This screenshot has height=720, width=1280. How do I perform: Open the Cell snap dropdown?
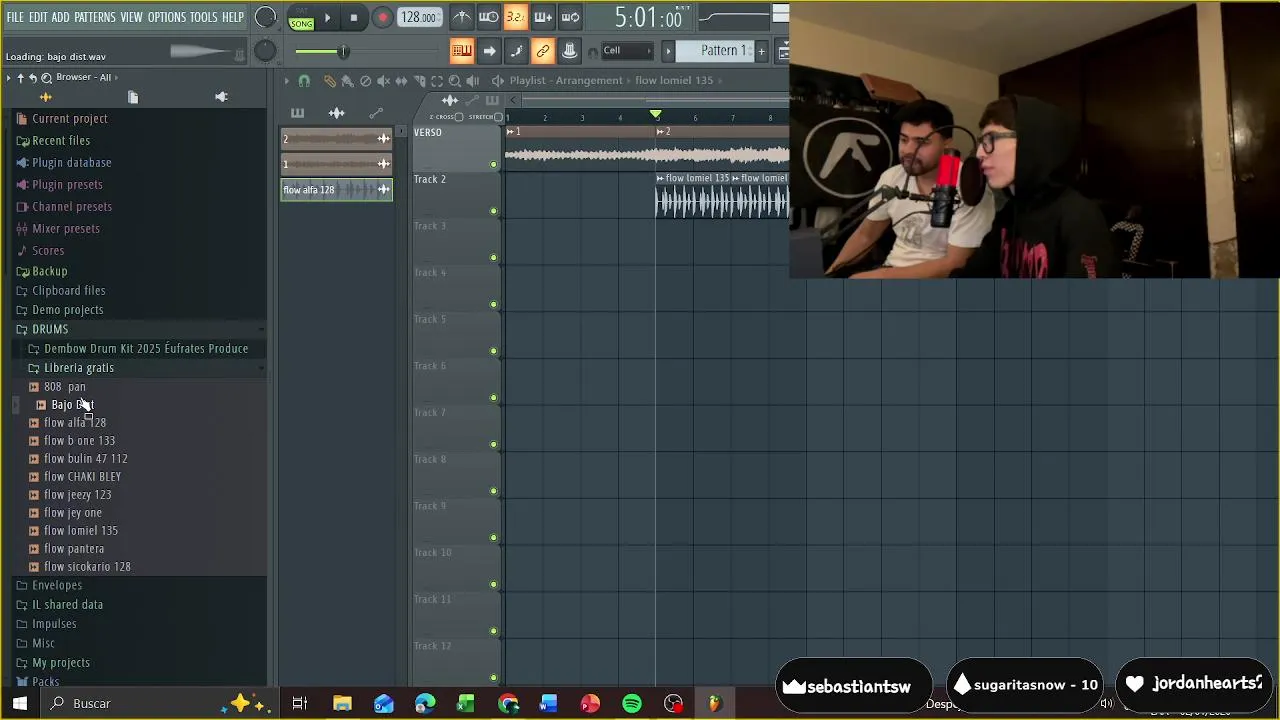(x=626, y=51)
